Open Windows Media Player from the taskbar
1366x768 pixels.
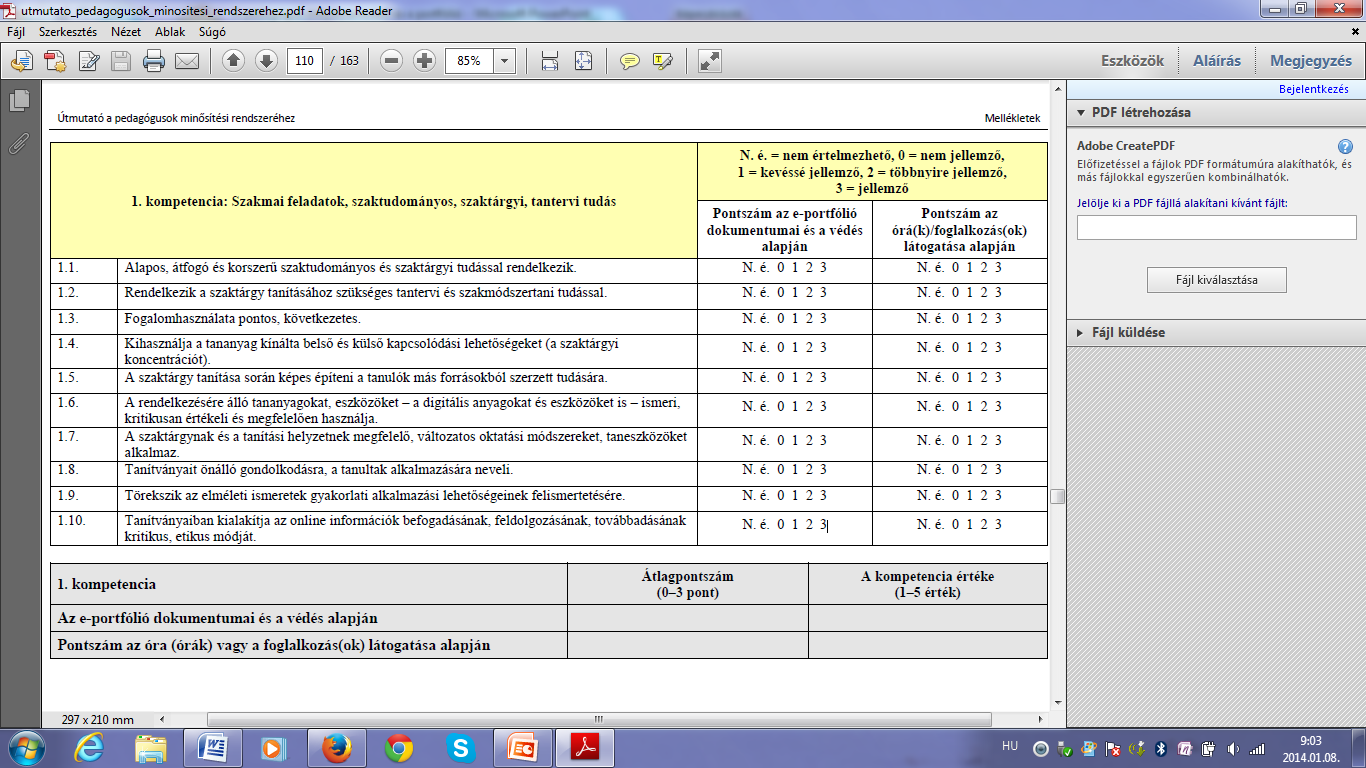(x=272, y=747)
